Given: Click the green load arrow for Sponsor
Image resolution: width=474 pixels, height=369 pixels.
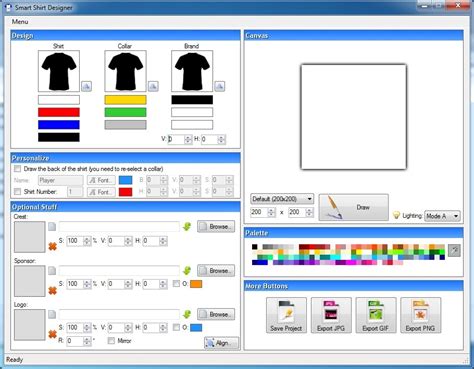Looking at the screenshot, I should coord(187,270).
